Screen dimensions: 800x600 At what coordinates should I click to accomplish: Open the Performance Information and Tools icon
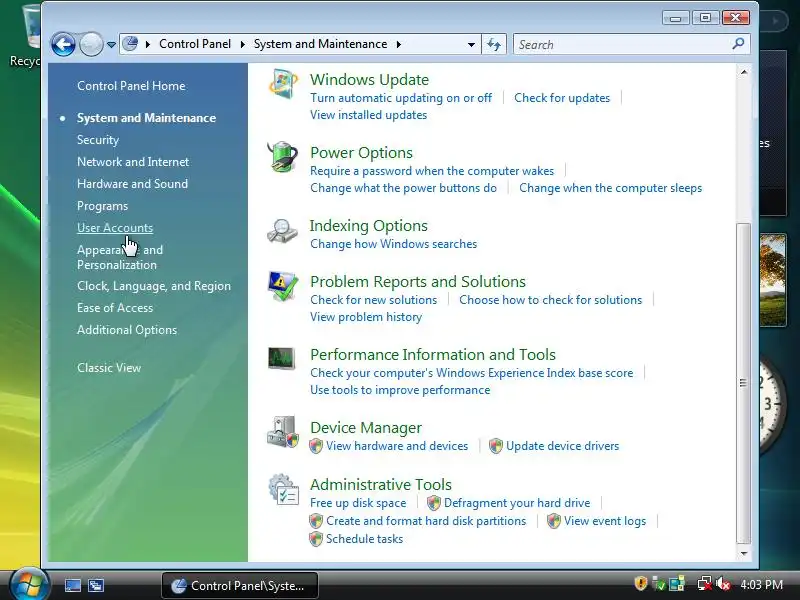282,358
